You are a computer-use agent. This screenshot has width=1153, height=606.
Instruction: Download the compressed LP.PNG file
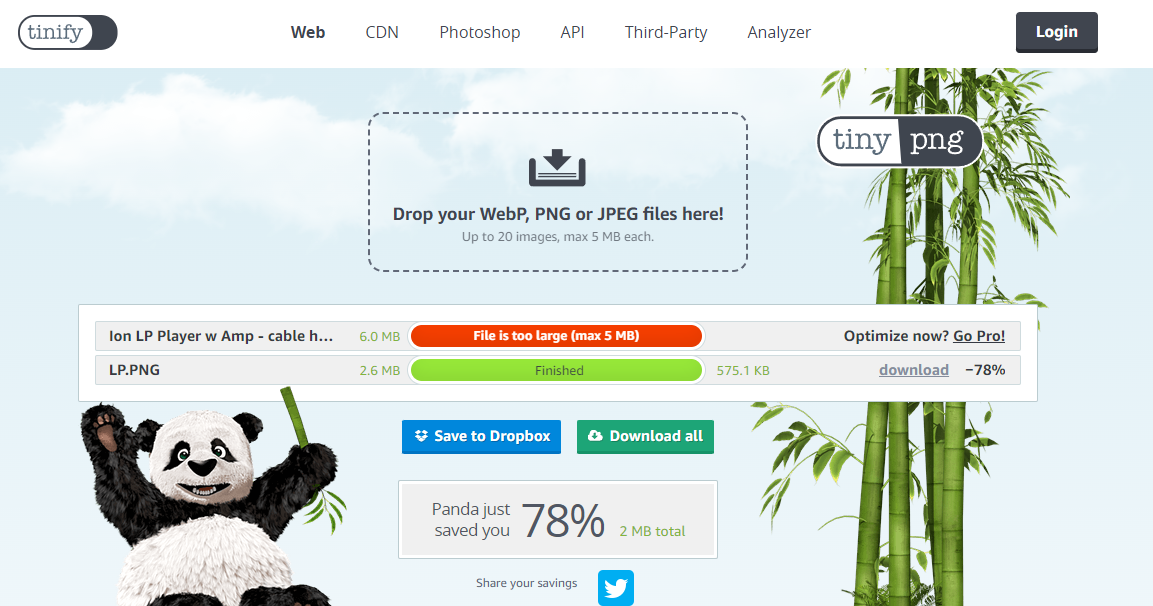click(x=914, y=370)
